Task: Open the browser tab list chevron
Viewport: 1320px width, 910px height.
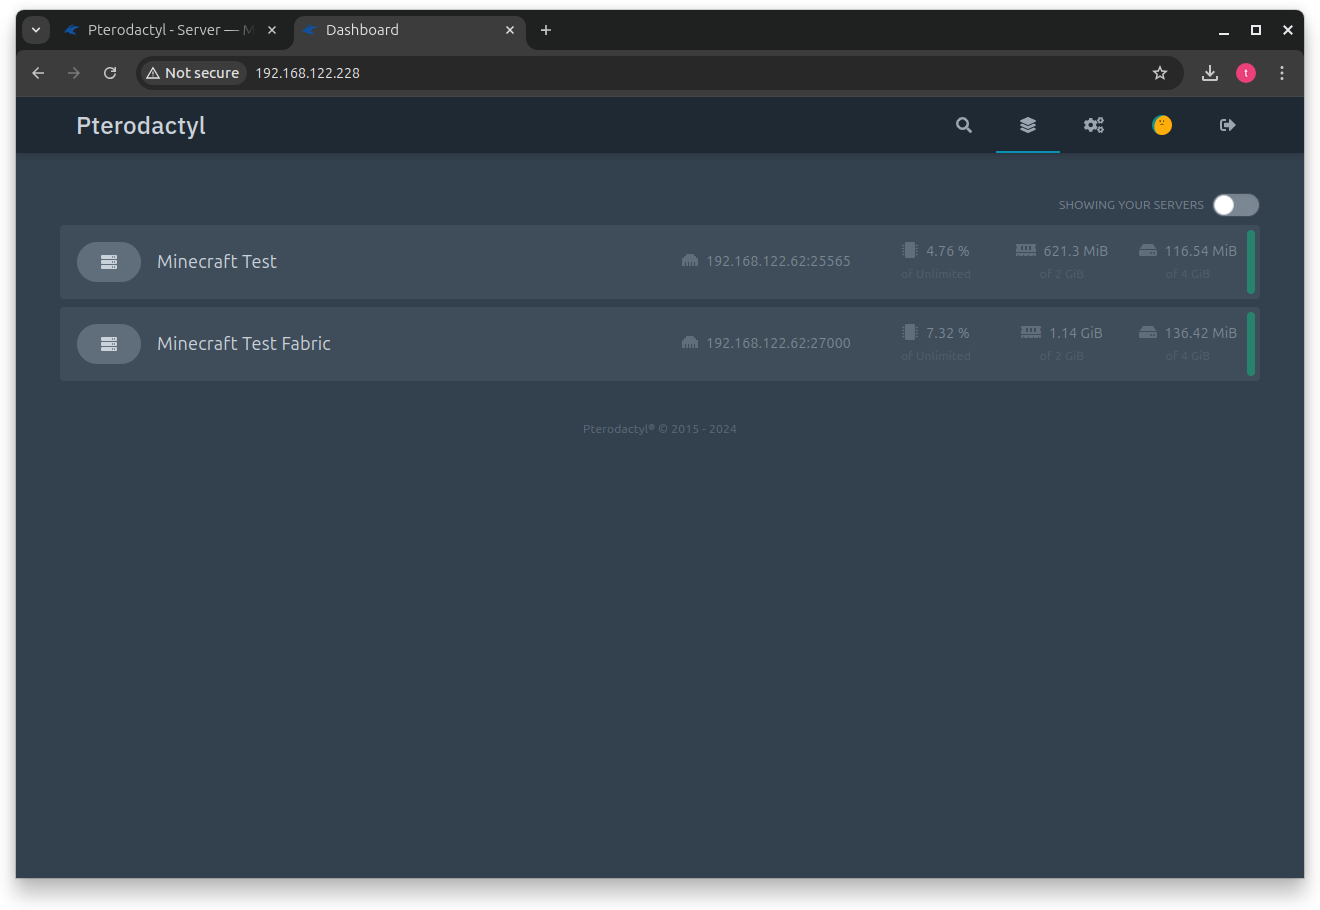Action: (x=35, y=29)
